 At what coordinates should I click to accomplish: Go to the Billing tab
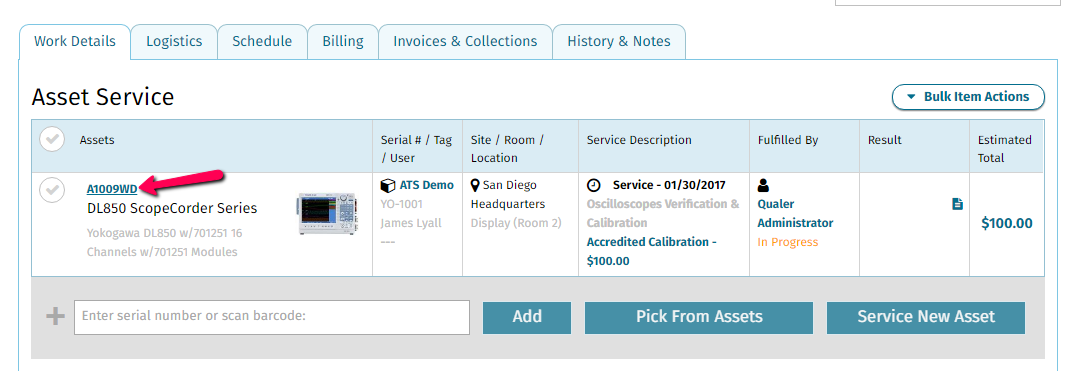[343, 41]
